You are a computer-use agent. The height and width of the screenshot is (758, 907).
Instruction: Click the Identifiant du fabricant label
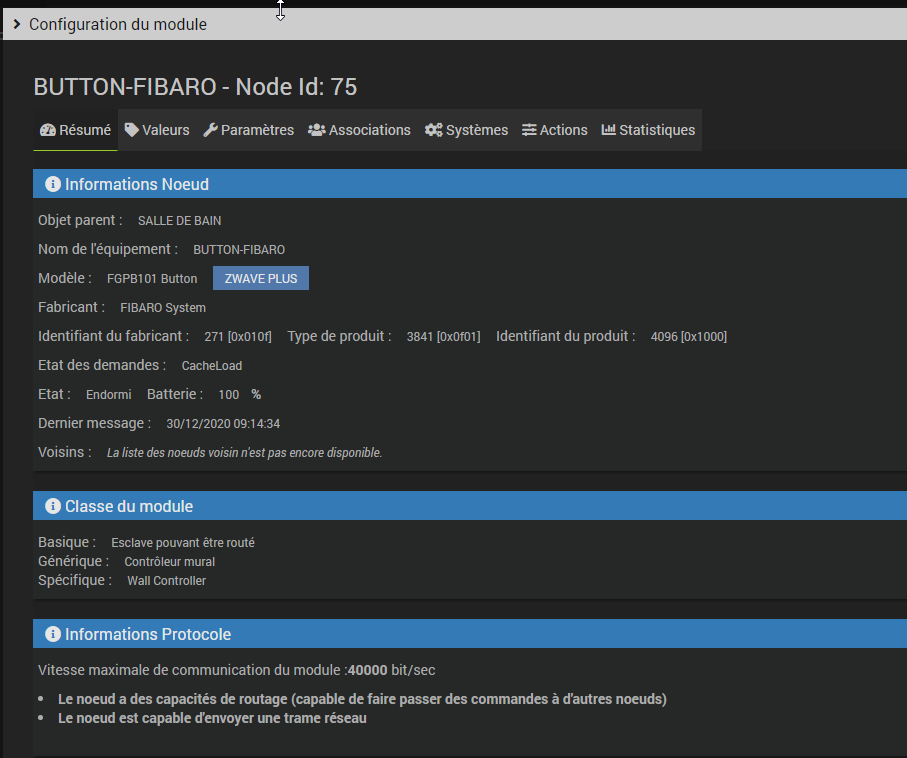point(113,336)
